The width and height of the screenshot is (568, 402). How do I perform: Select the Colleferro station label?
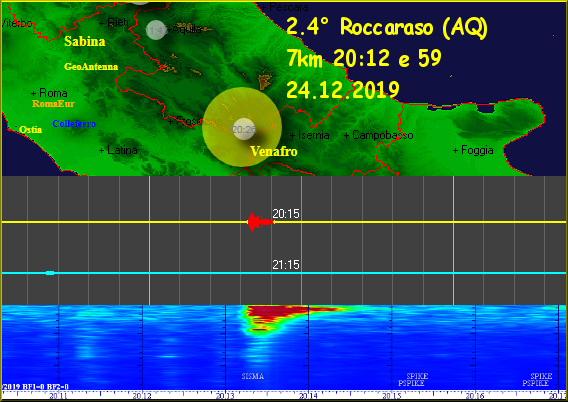coord(74,124)
